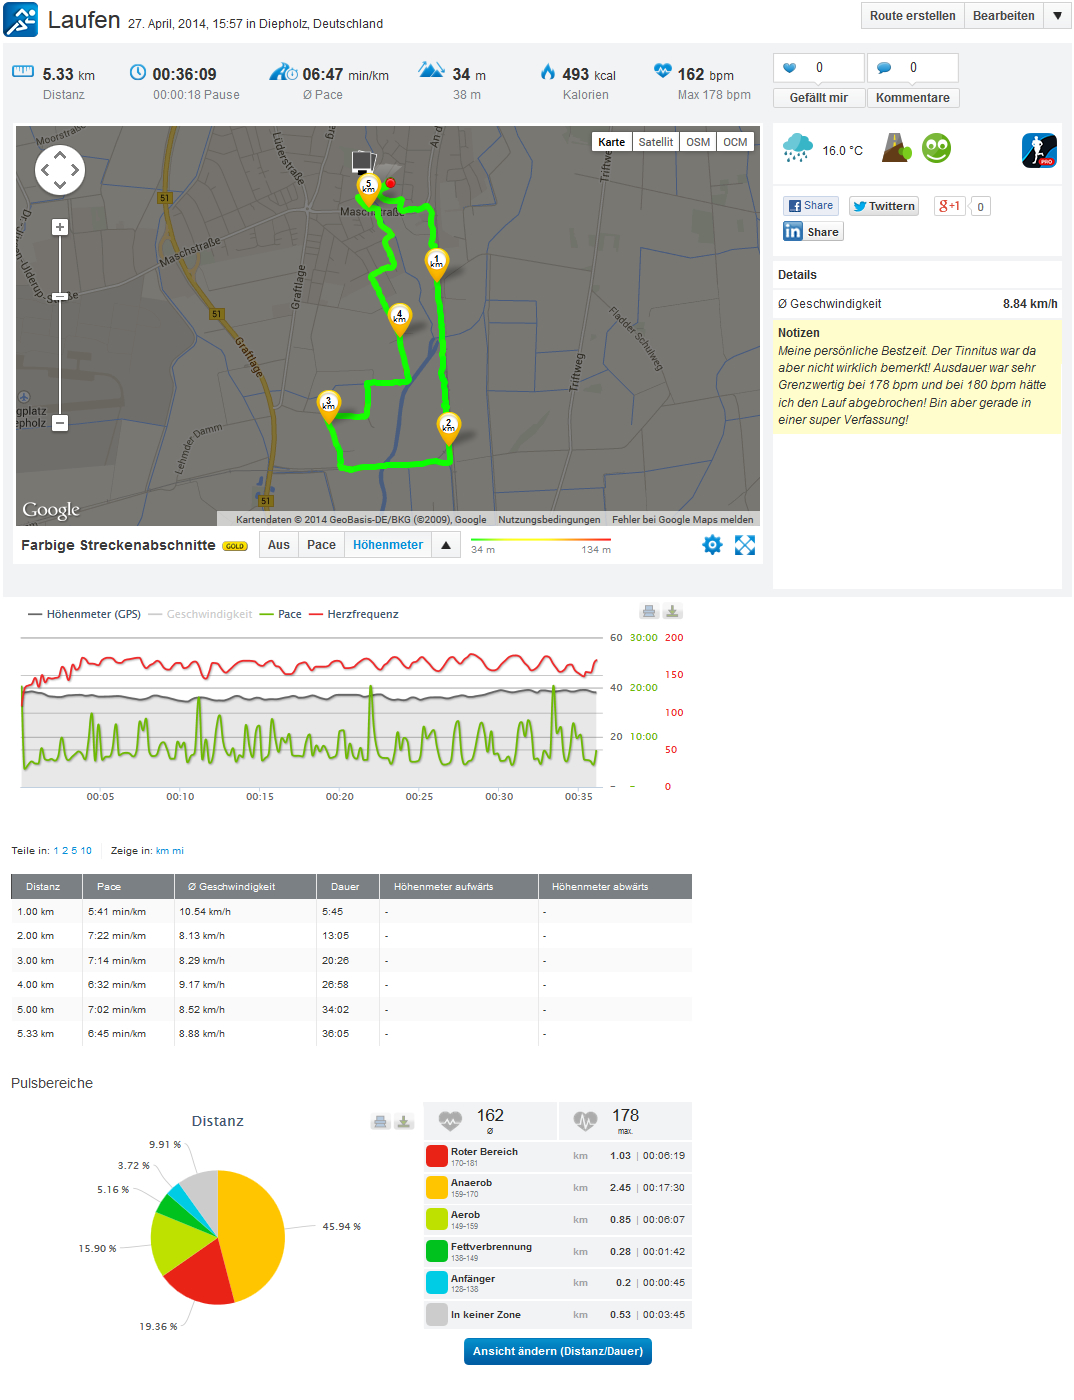Click the print icon above the chart
The height and width of the screenshot is (1400, 1074).
(x=649, y=612)
